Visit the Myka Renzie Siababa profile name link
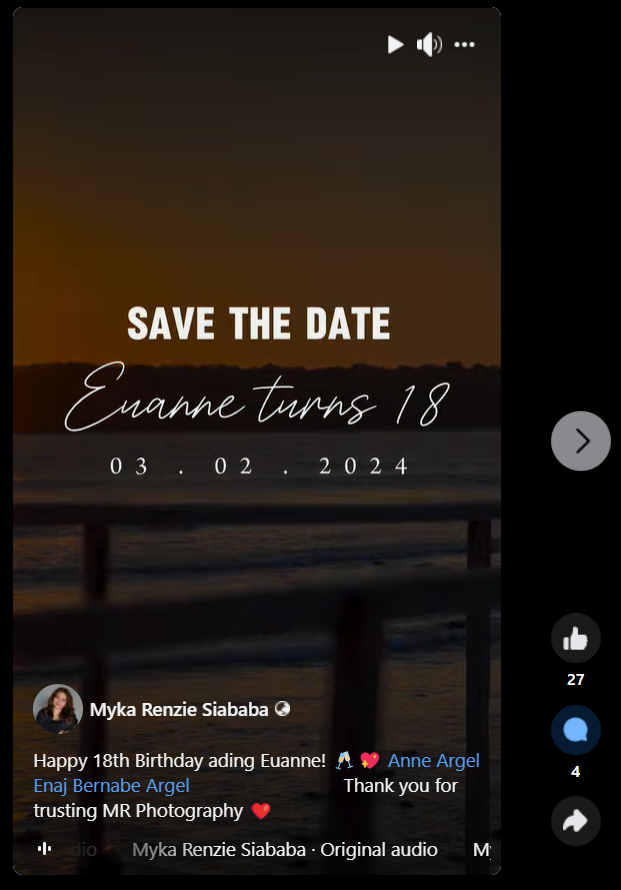The image size is (621, 890). click(179, 710)
